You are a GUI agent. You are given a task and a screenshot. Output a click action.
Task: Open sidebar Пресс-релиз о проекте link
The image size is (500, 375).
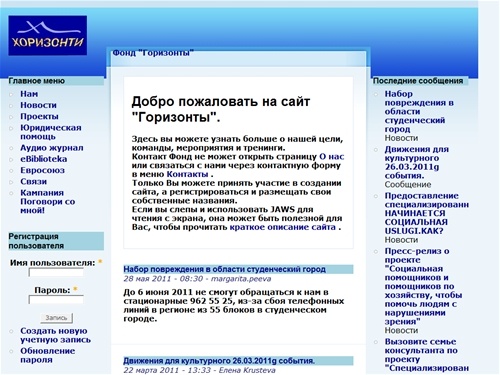click(423, 287)
